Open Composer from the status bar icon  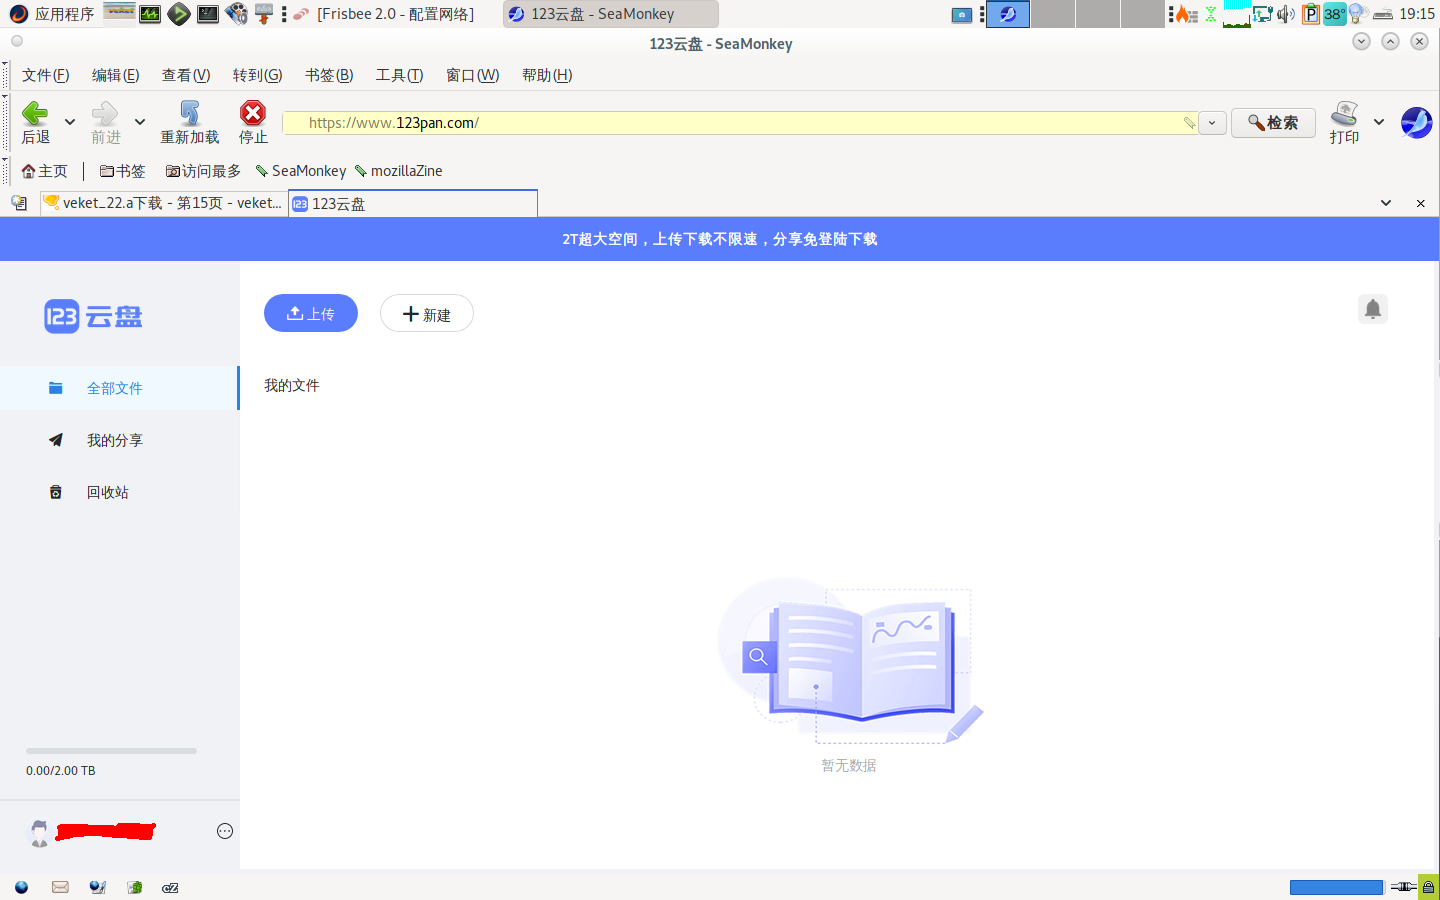pyautogui.click(x=97, y=887)
